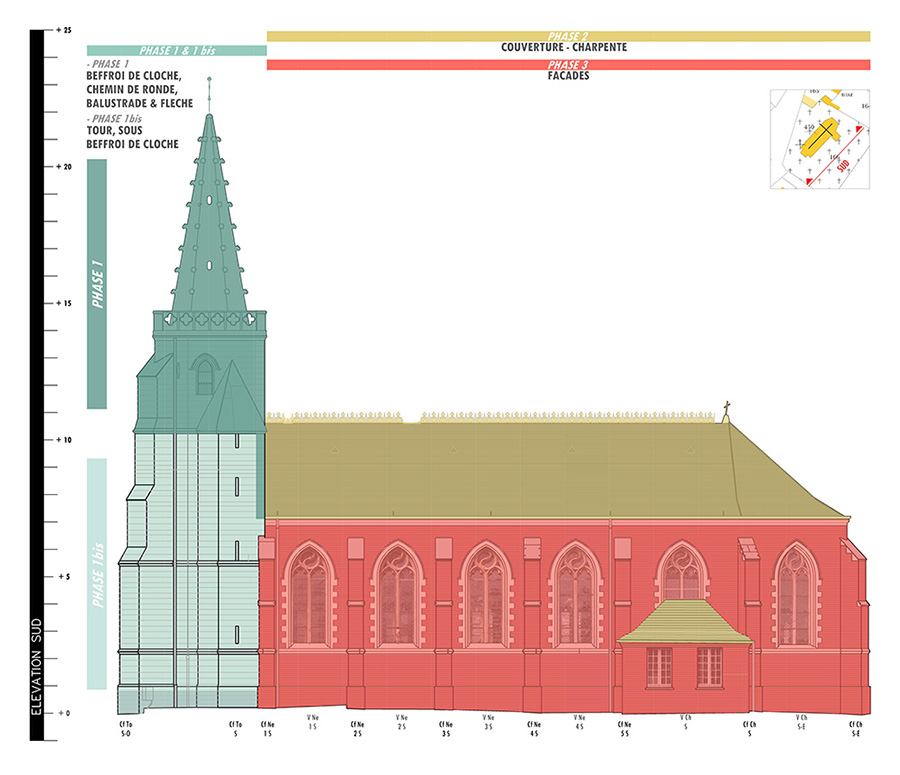Click the vertical dark teal PHASE 1 bar
Screen dimensions: 900x775
pyautogui.click(x=97, y=284)
